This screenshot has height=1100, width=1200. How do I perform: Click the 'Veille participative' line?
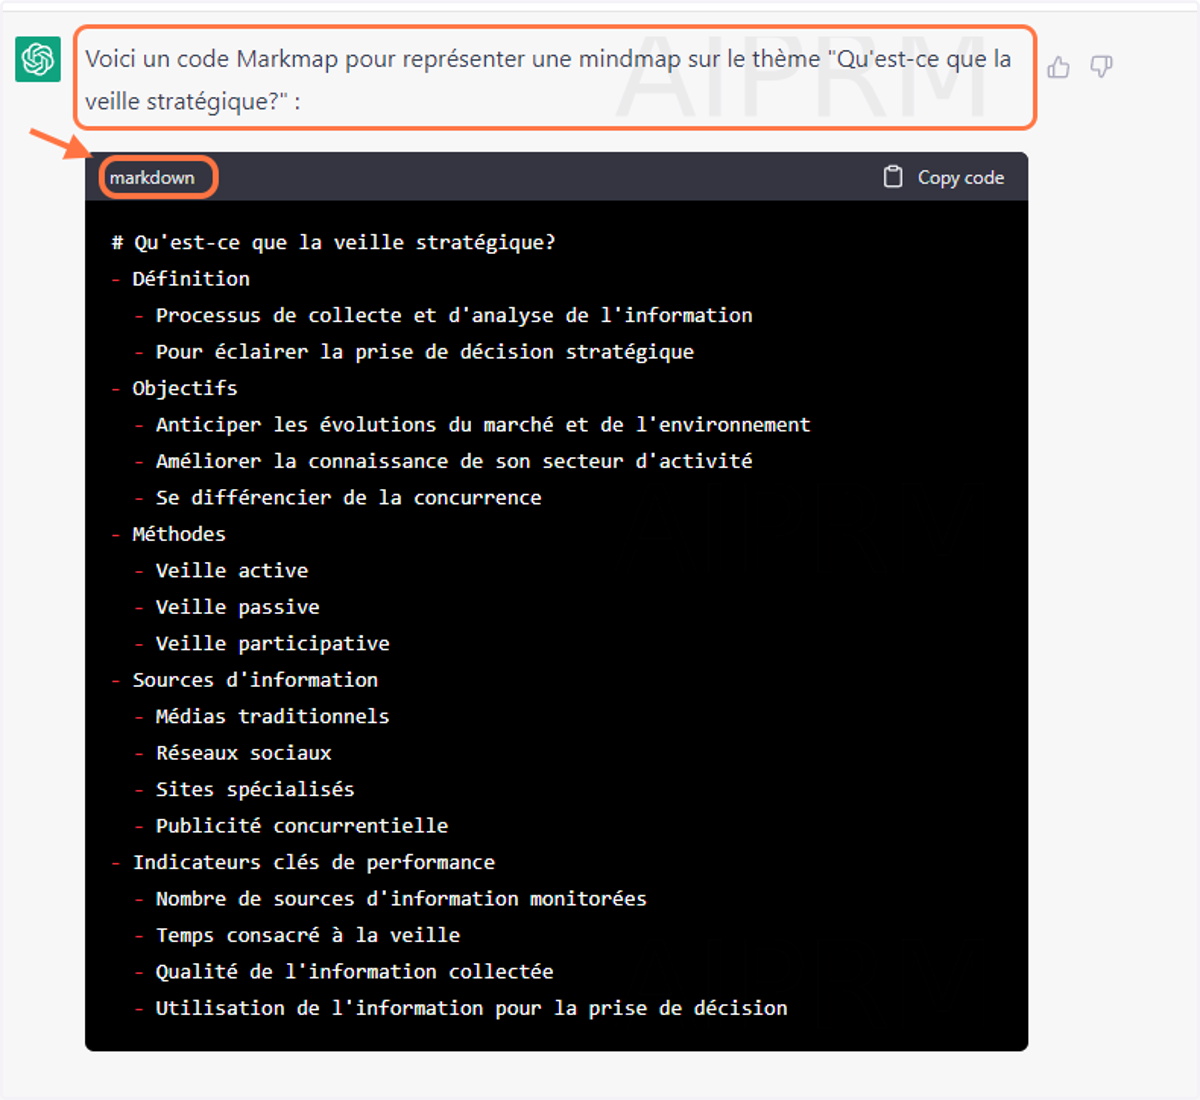[273, 644]
